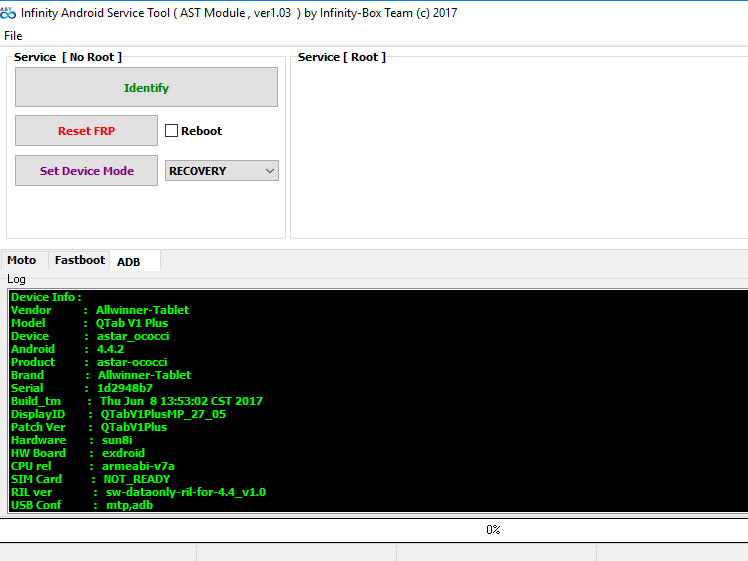Screen dimensions: 748x561
Task: Click the Product 'astar-ococci' log value
Action: tap(132, 362)
